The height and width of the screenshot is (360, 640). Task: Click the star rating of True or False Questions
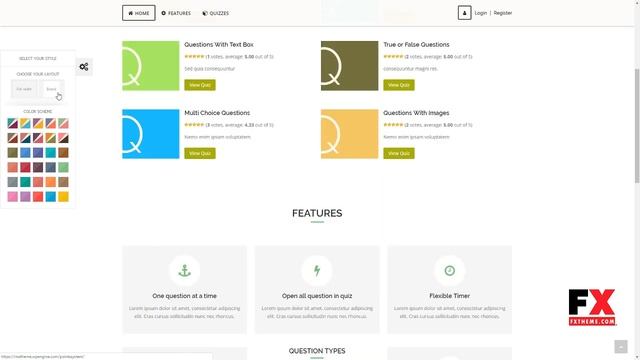tap(393, 57)
